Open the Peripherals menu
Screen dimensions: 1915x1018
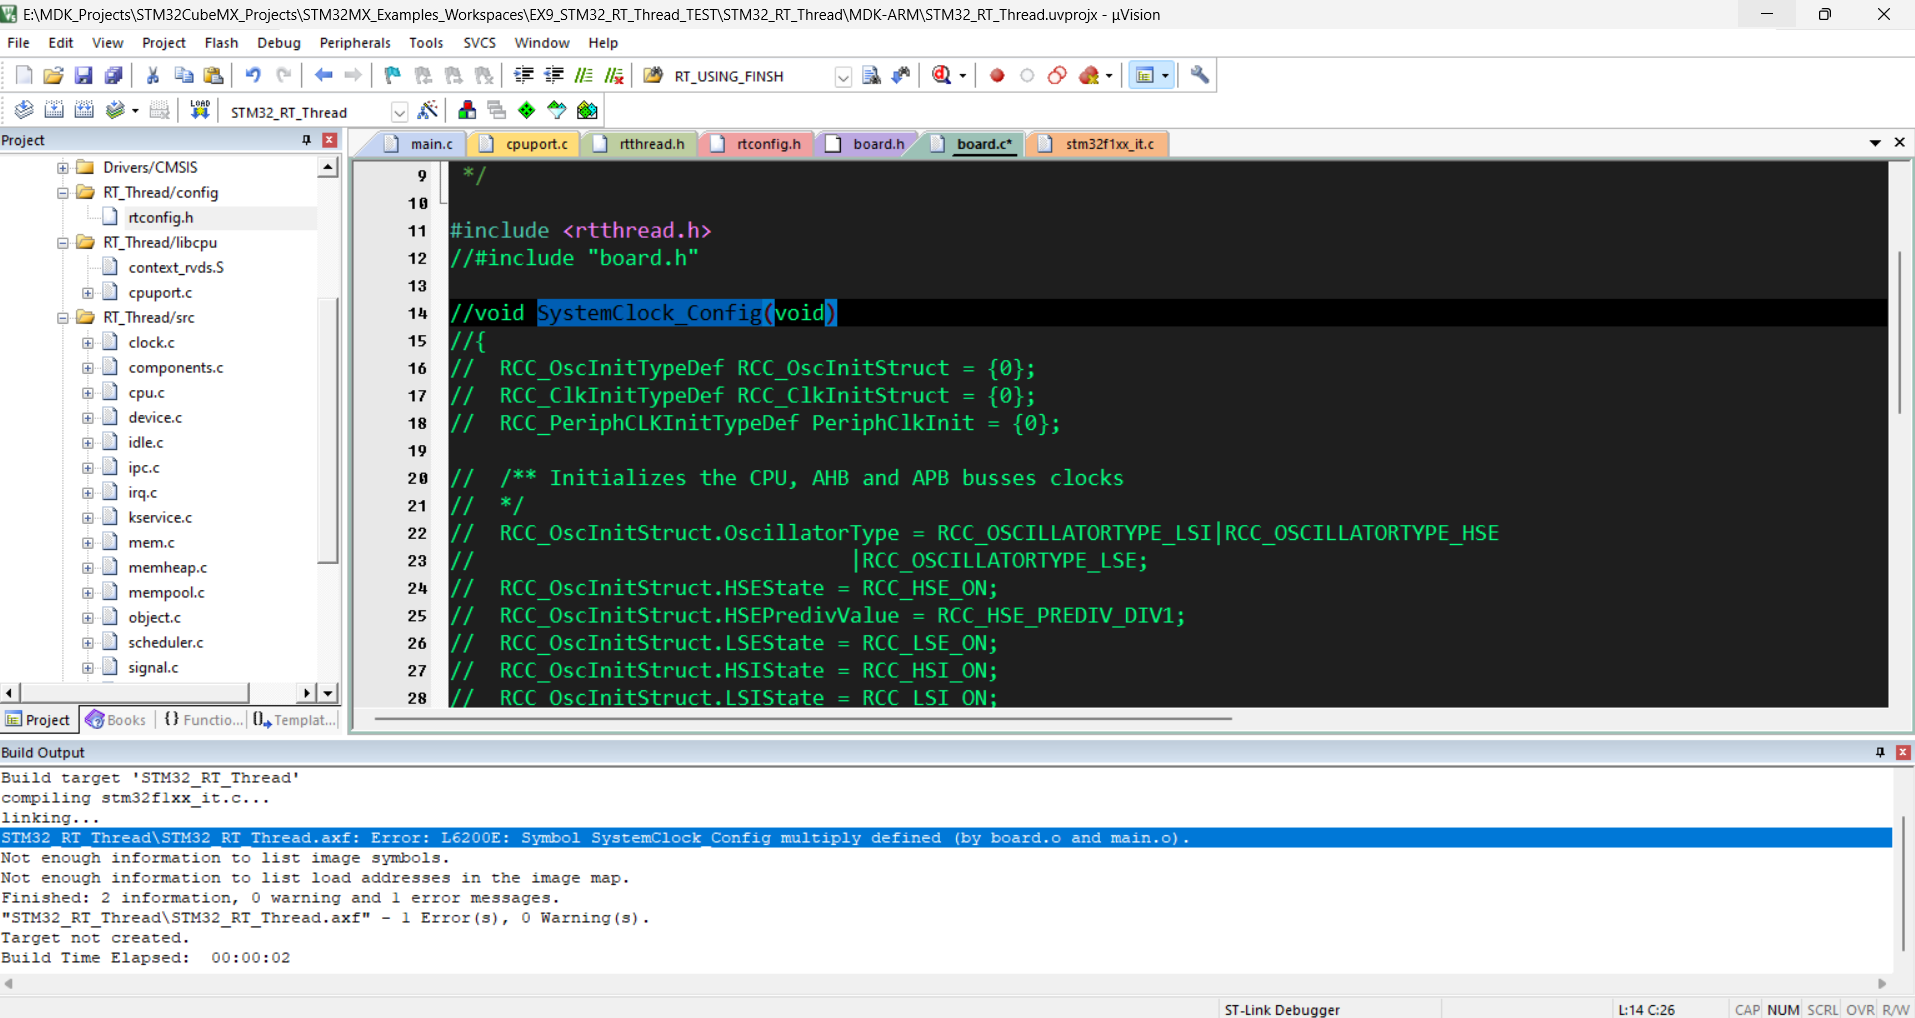(355, 43)
